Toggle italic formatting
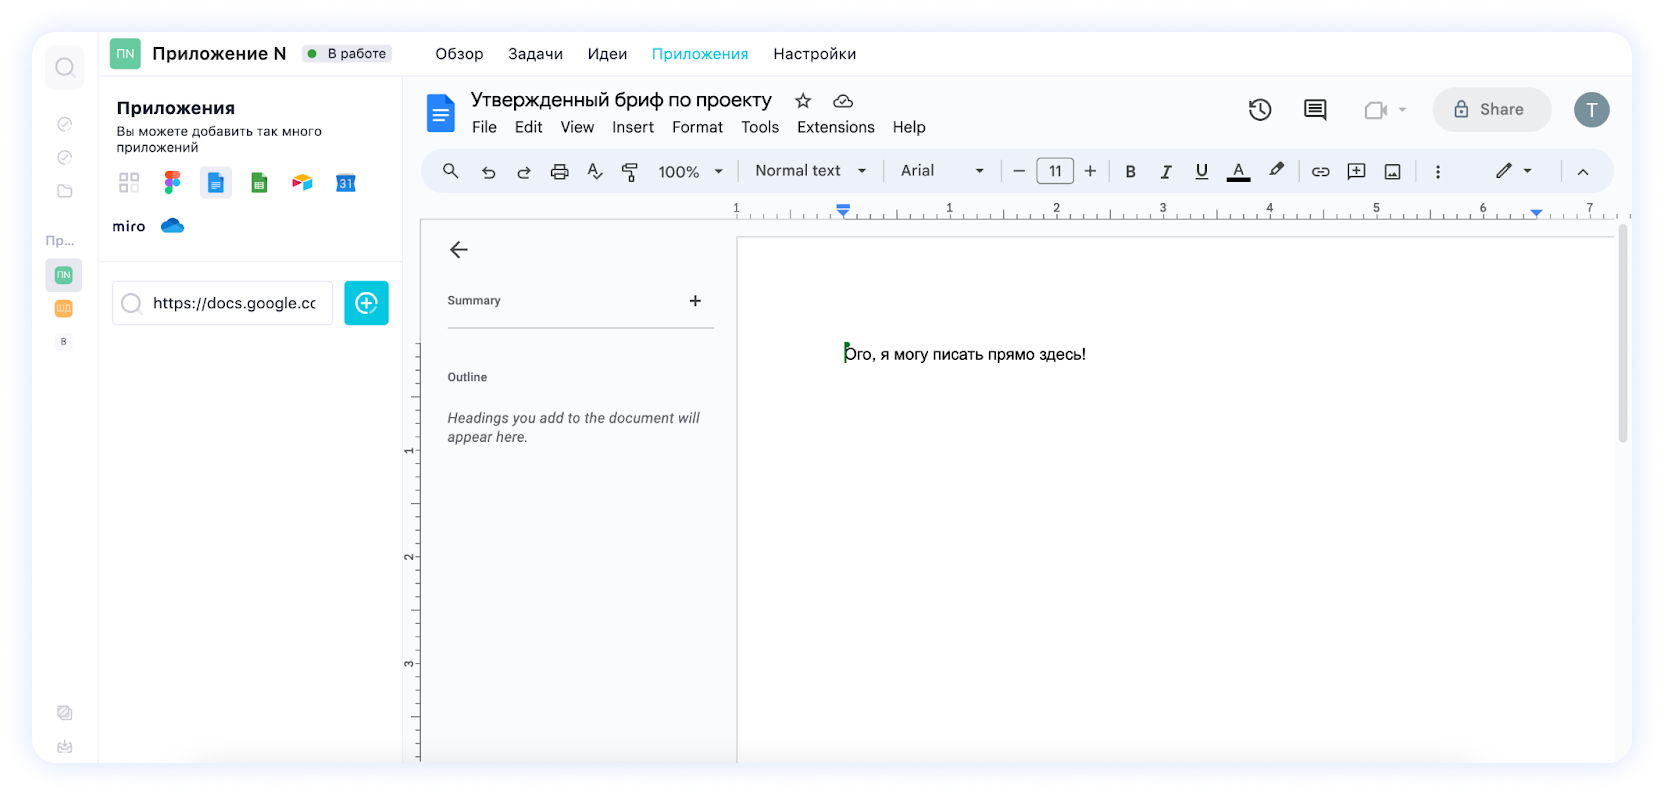The width and height of the screenshot is (1664, 795). pos(1166,172)
